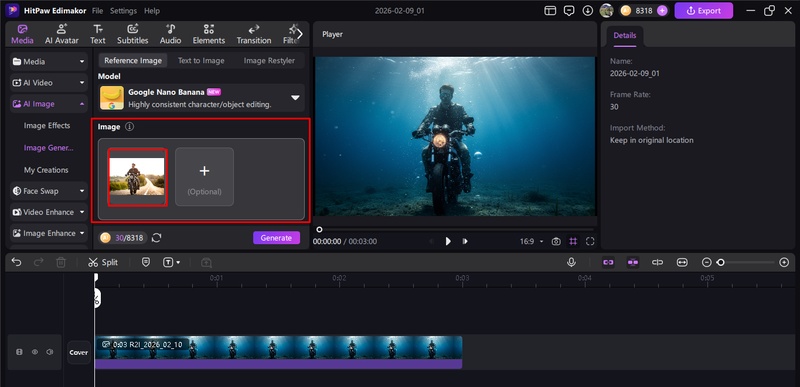Open the feedback message icon
Viewport: 800px width, 387px height.
[x=569, y=11]
